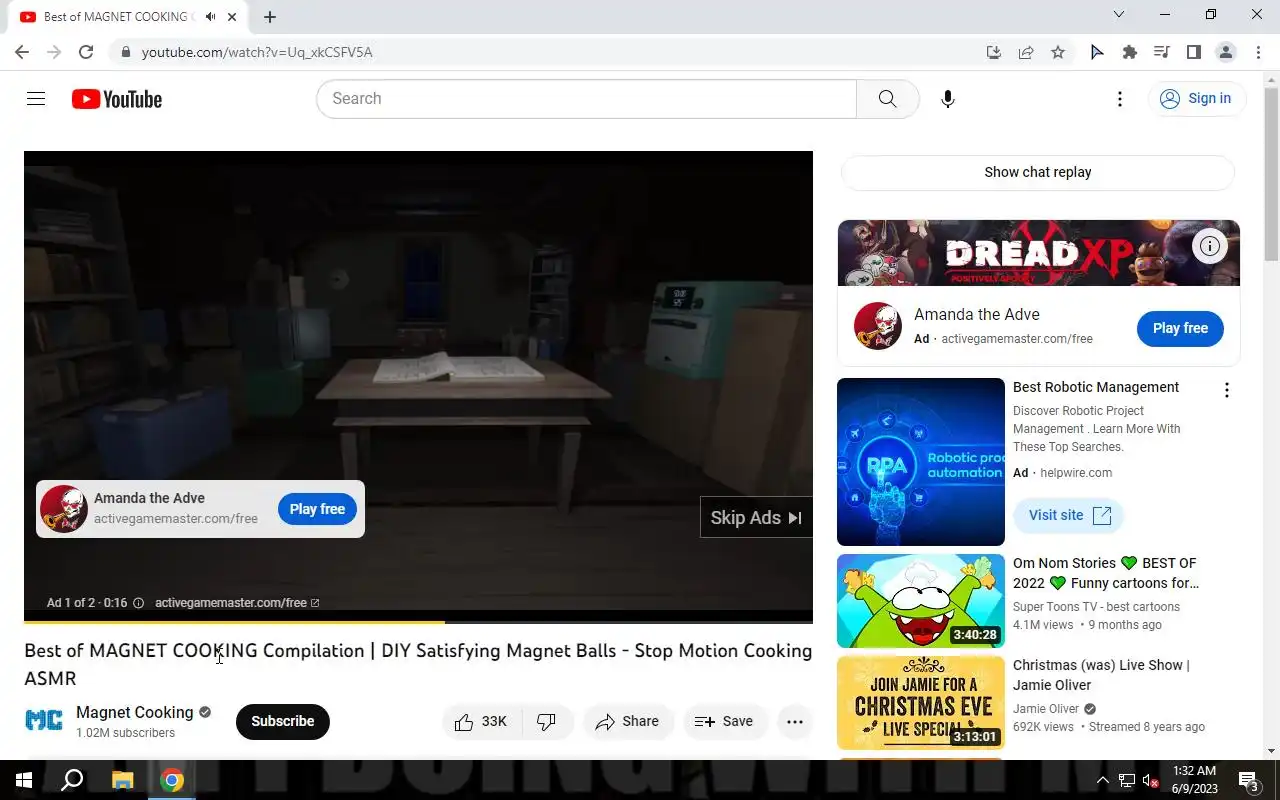Open the RPA Robotic automation ad thumbnail
The height and width of the screenshot is (800, 1280).
point(921,462)
